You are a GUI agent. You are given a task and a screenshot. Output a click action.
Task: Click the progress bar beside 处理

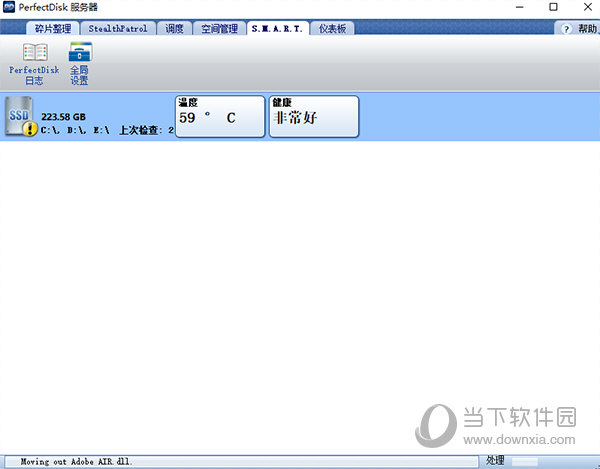pos(525,462)
